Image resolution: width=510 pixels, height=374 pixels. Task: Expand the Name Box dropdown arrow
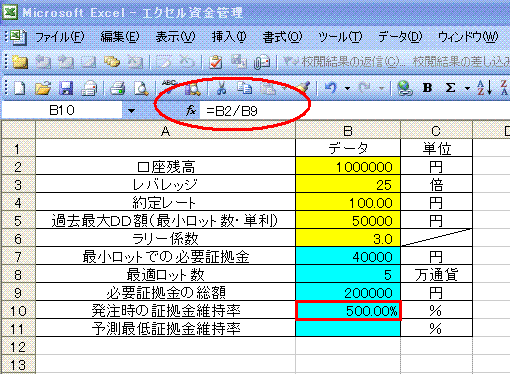click(x=131, y=110)
